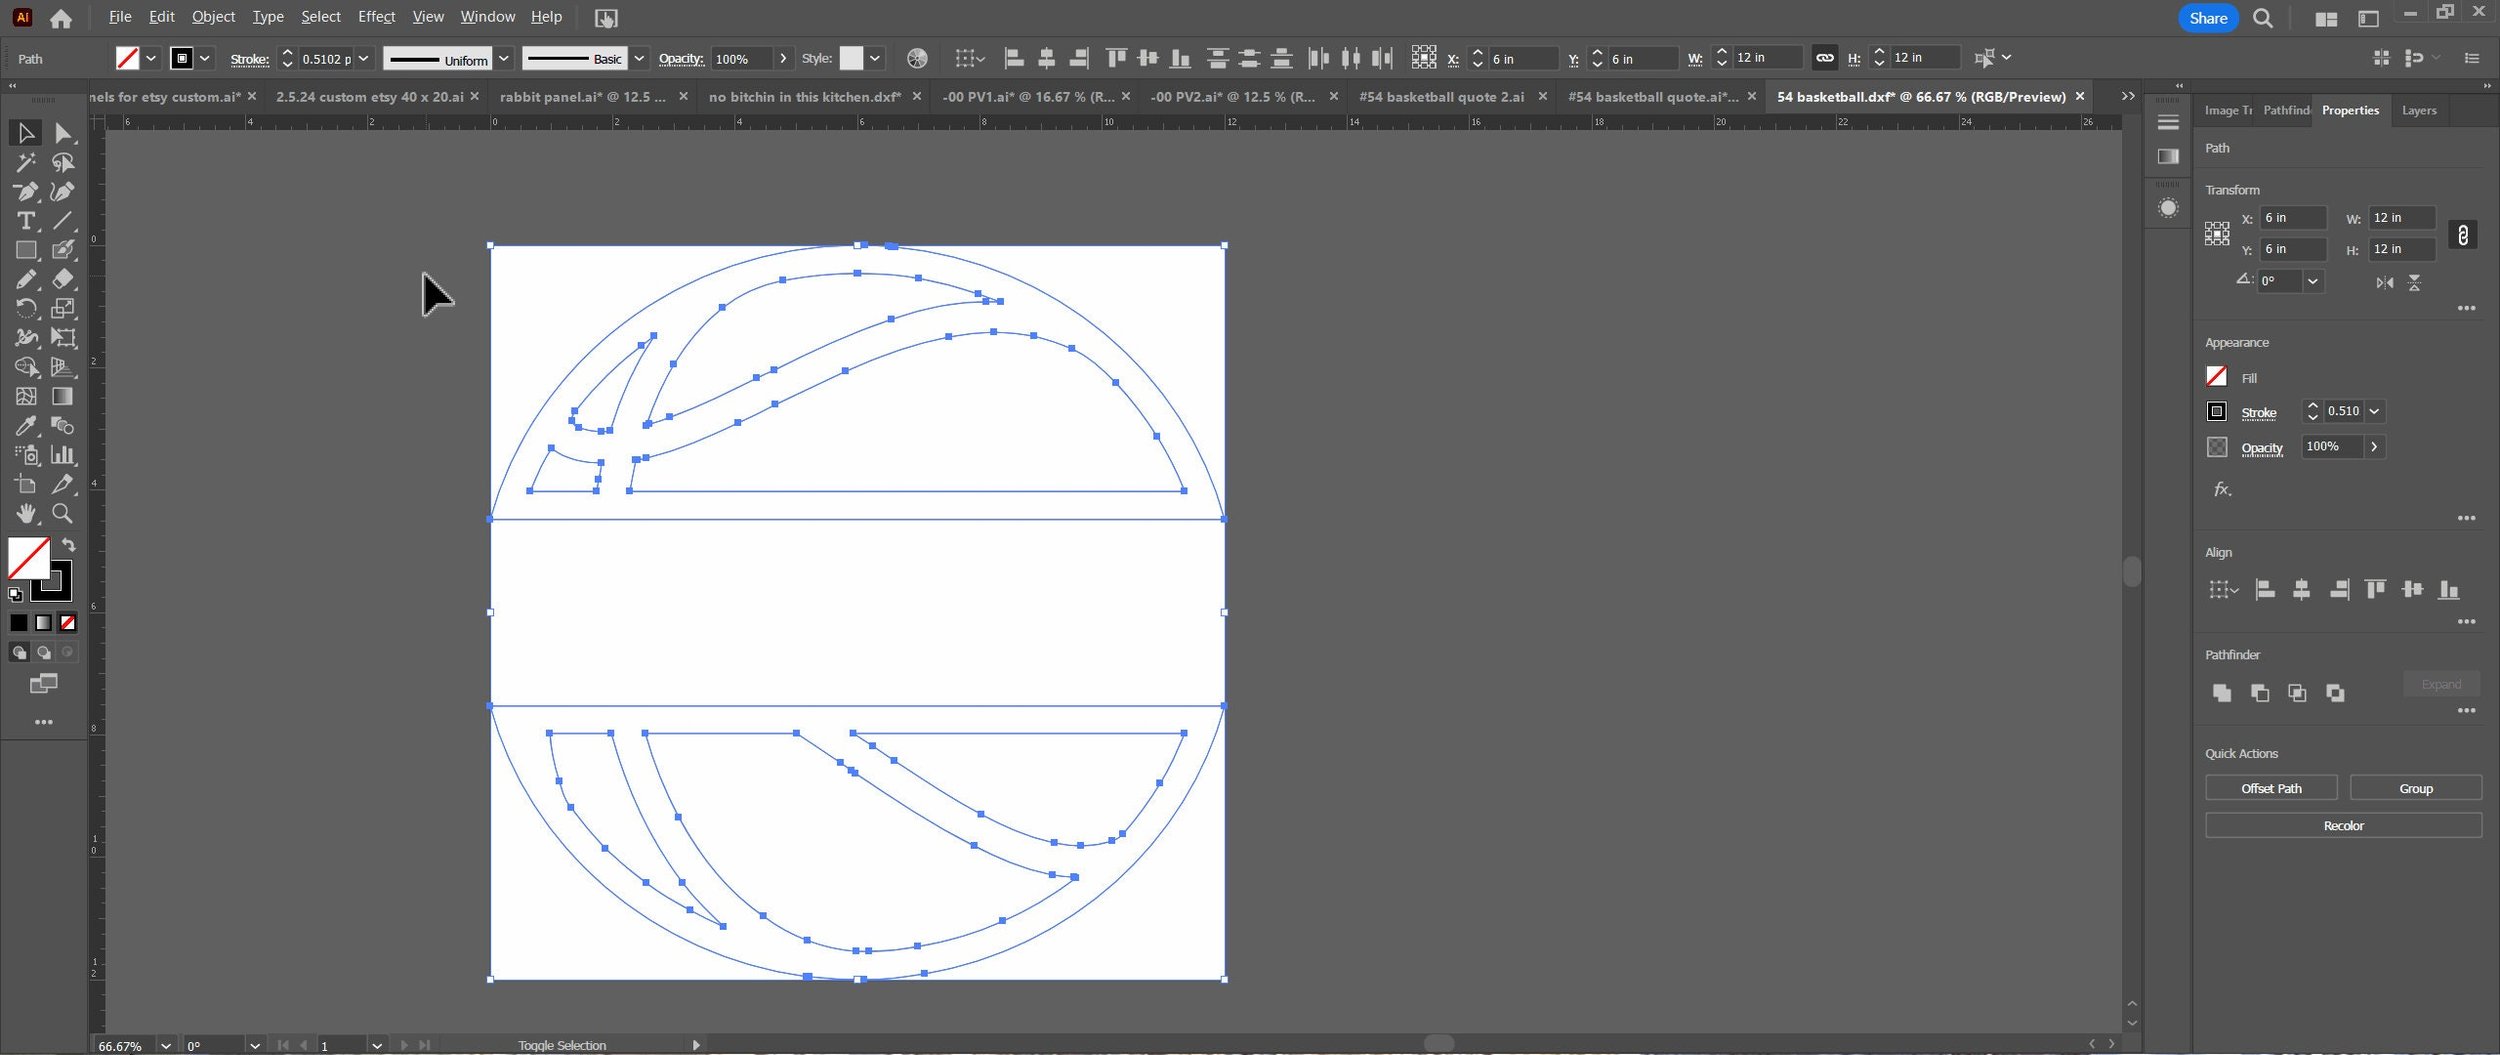Select the Blend tool
The height and width of the screenshot is (1055, 2500).
[63, 426]
